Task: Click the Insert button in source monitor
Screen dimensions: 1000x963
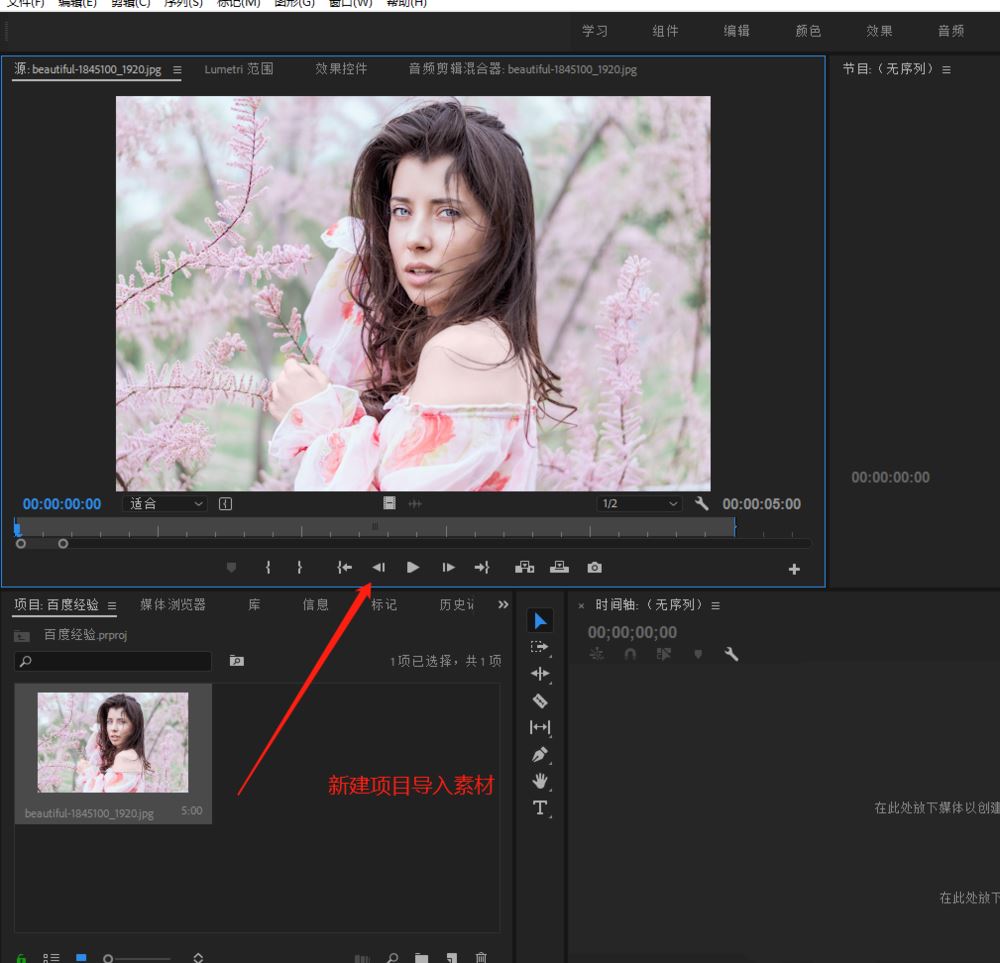Action: [525, 567]
